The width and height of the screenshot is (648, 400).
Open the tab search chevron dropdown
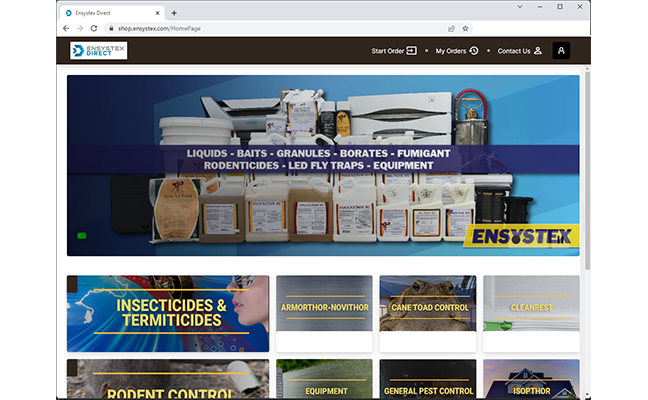pos(520,7)
